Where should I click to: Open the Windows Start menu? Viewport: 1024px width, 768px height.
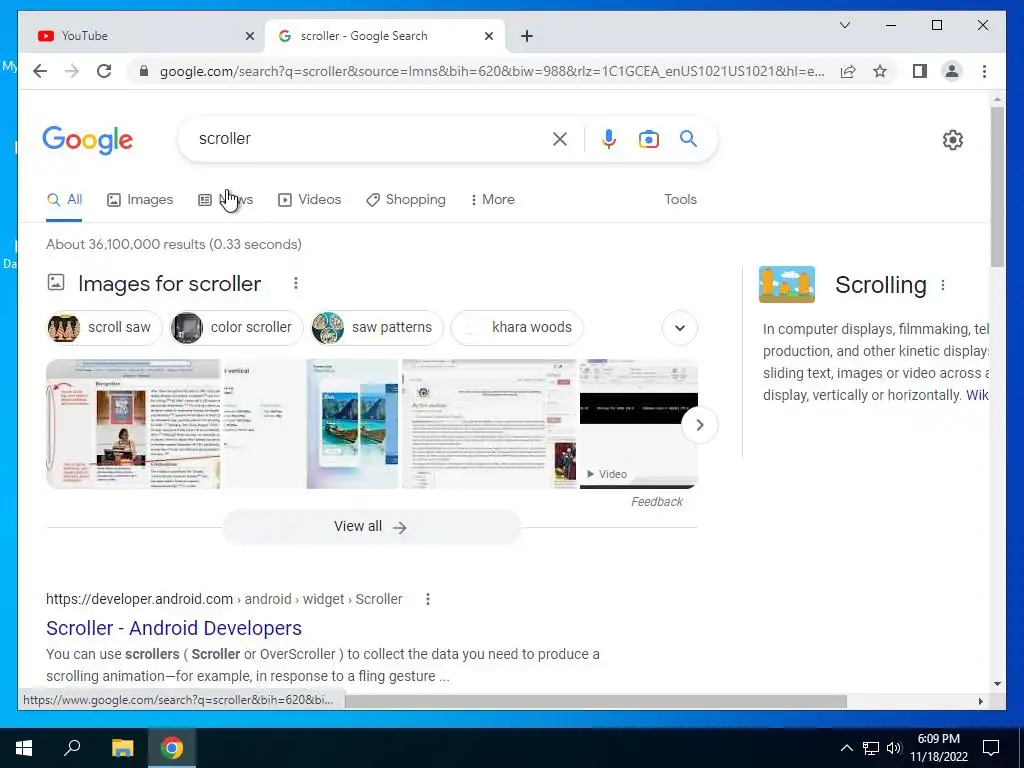point(24,748)
